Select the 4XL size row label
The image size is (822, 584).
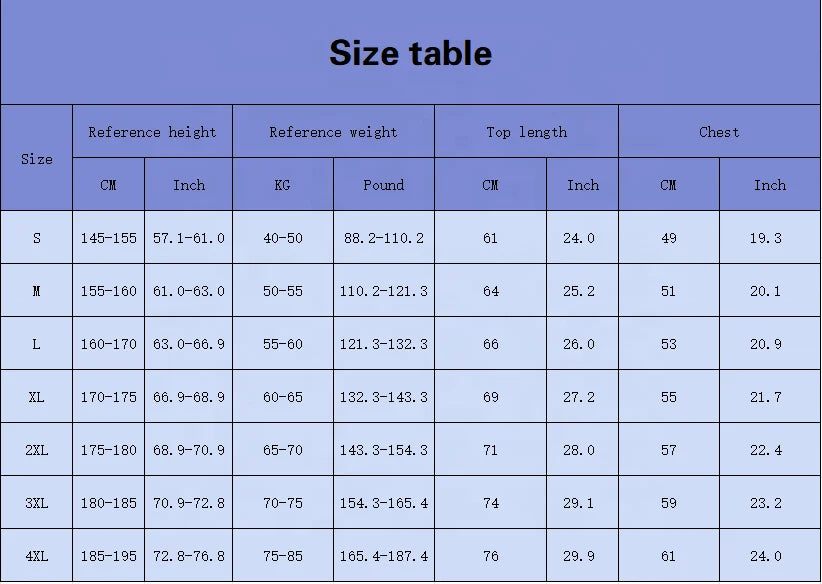point(37,556)
